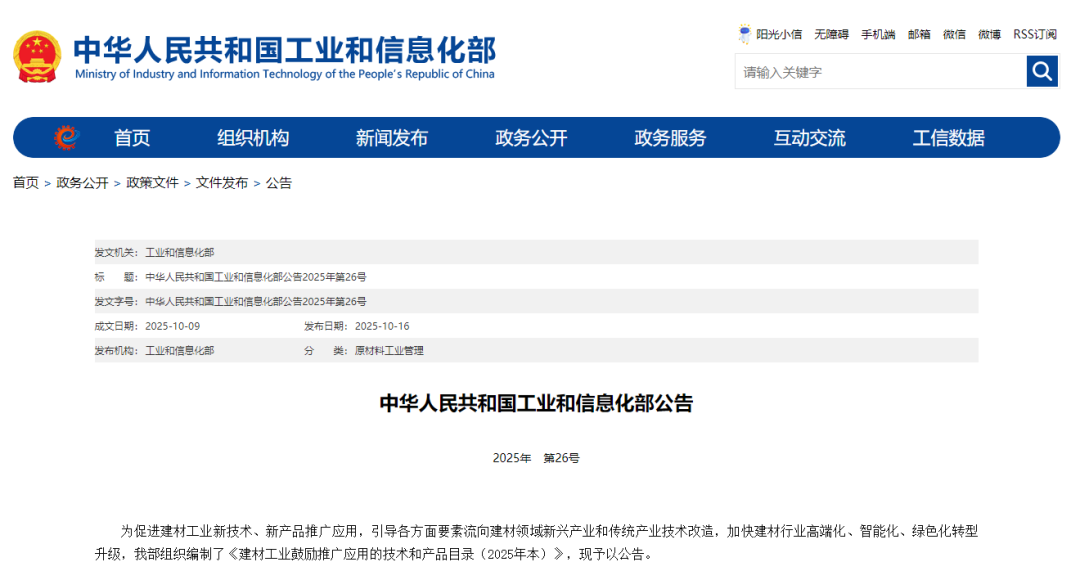The height and width of the screenshot is (562, 1080).
Task: Click the RSS订阅 link
Action: [x=1034, y=34]
